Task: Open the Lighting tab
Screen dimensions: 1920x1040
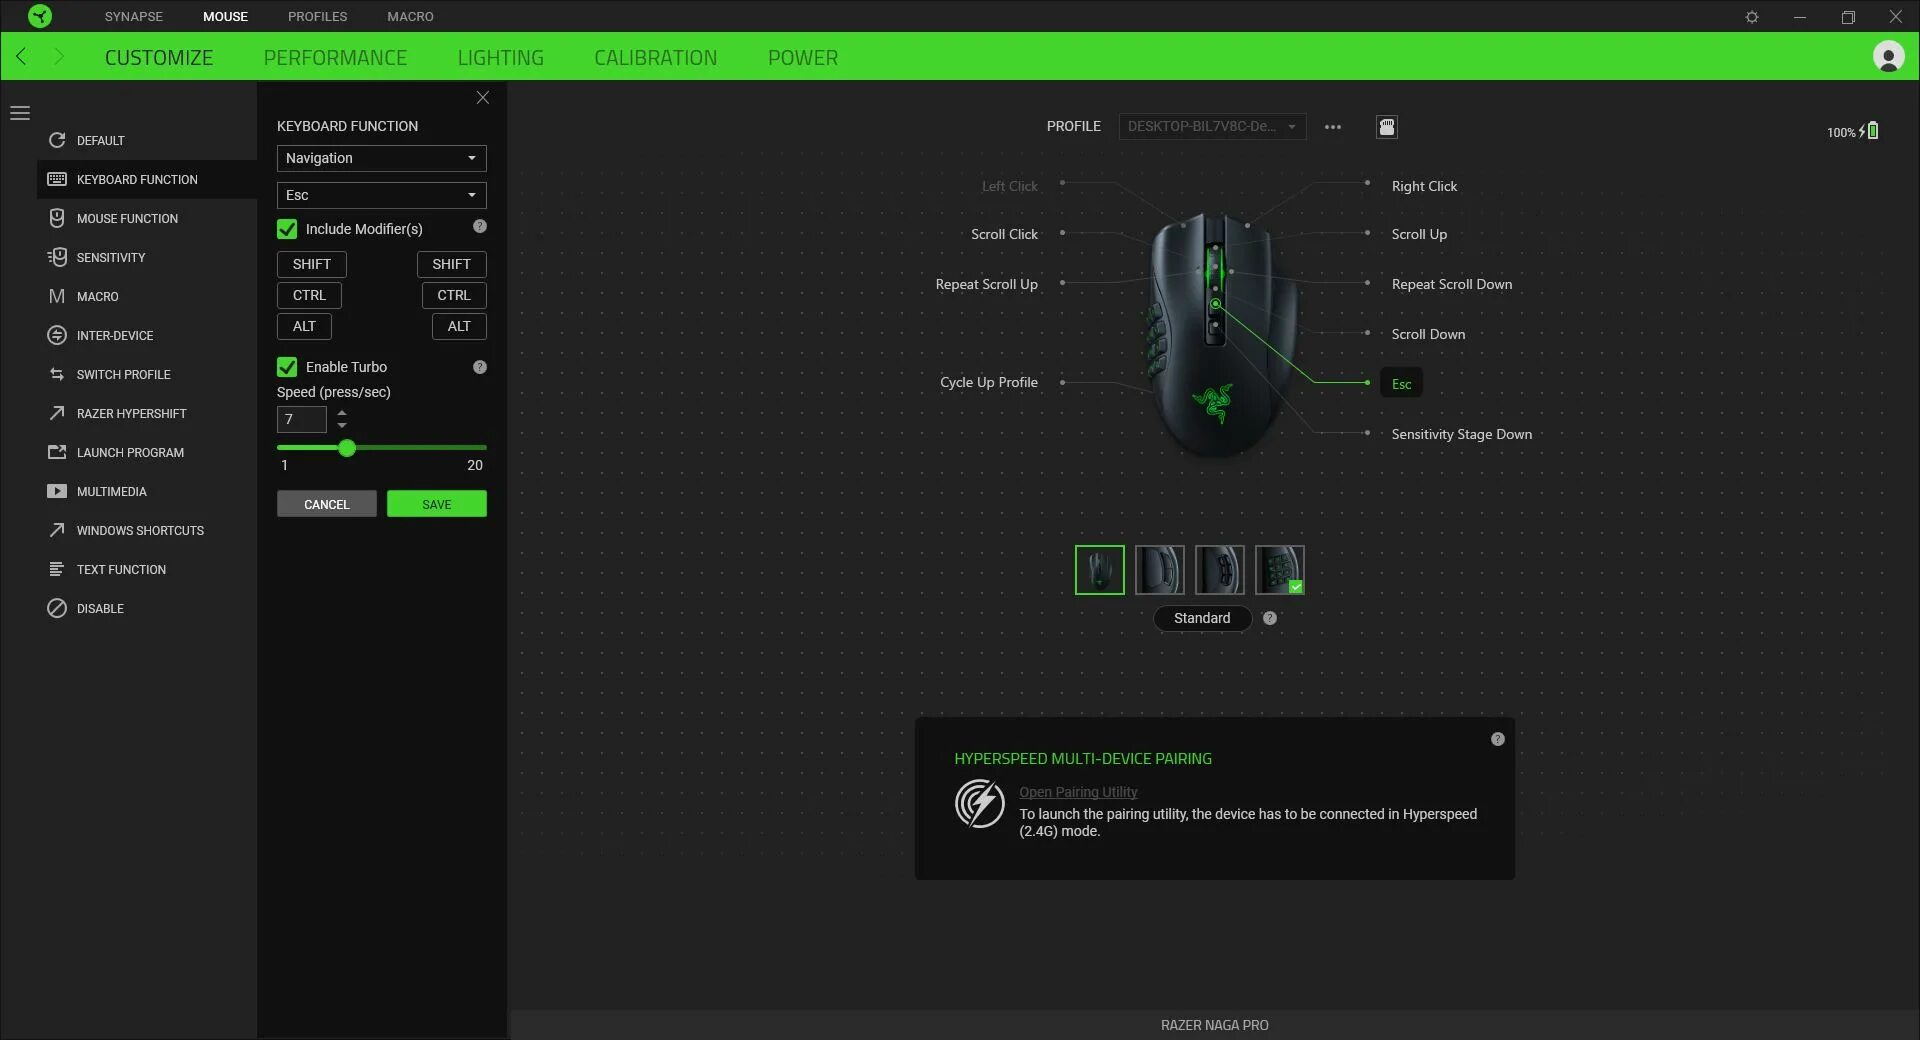Action: point(501,58)
